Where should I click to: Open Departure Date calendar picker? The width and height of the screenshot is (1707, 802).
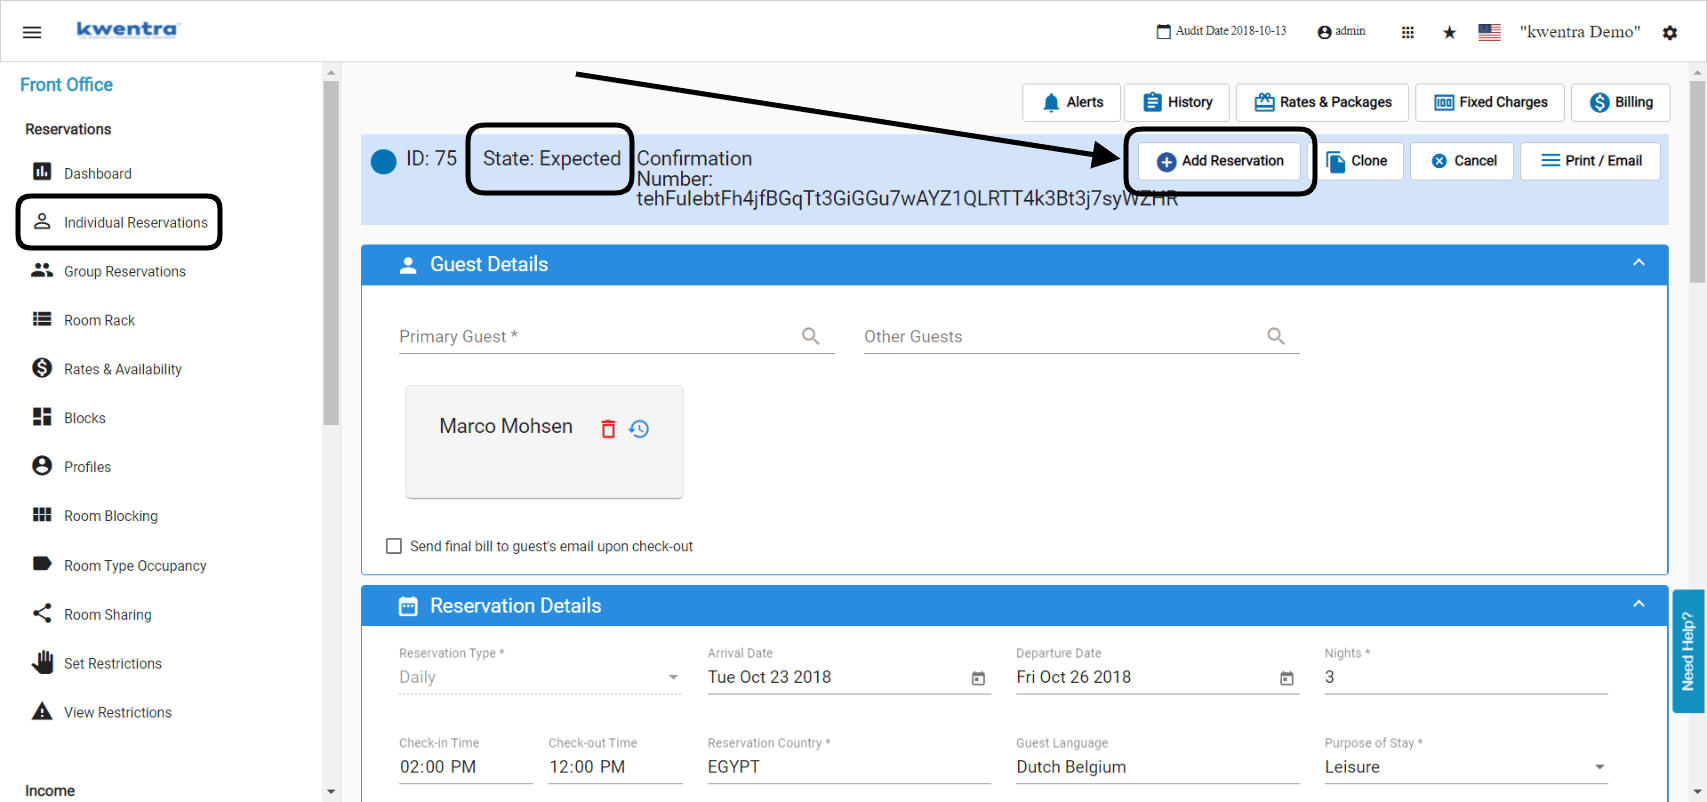coord(1287,679)
